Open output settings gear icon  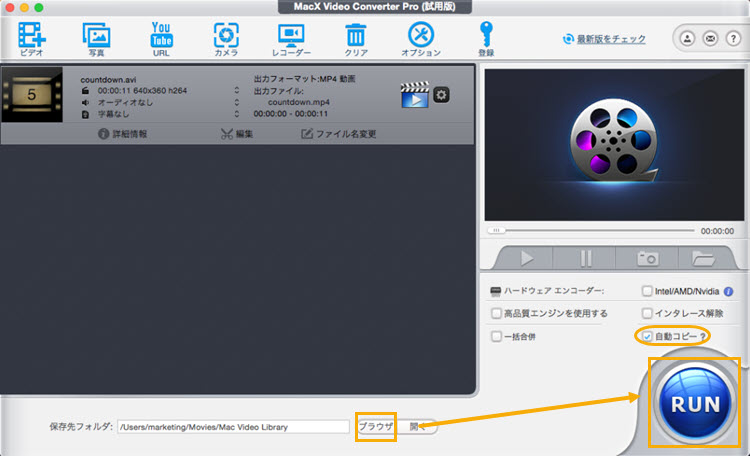(441, 95)
